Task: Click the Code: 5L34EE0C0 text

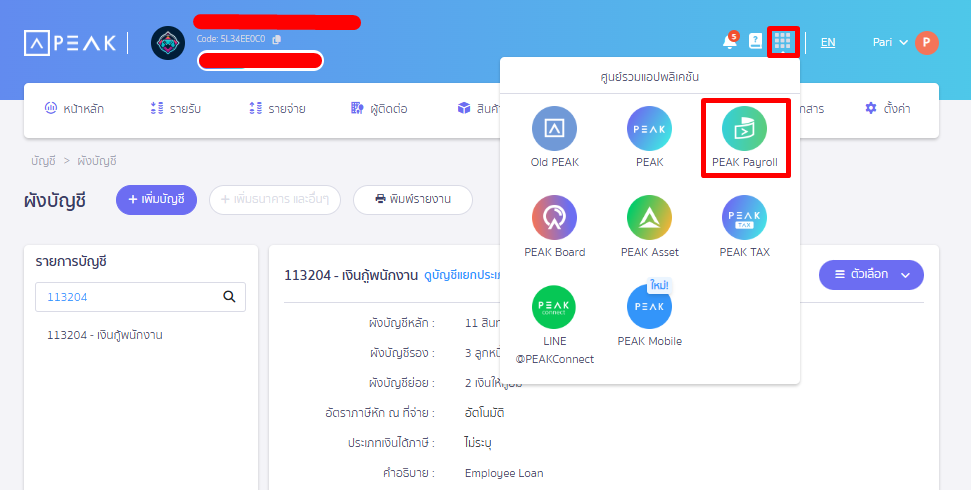Action: coord(231,39)
